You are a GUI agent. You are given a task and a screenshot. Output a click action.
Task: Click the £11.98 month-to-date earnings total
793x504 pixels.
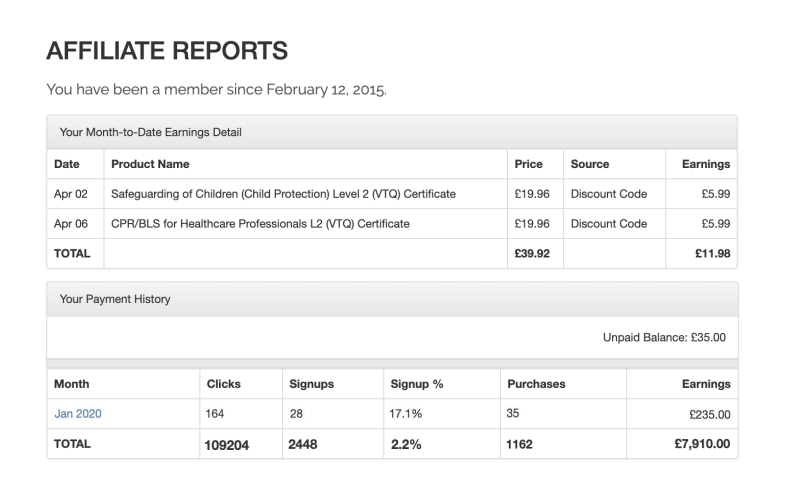(710, 254)
